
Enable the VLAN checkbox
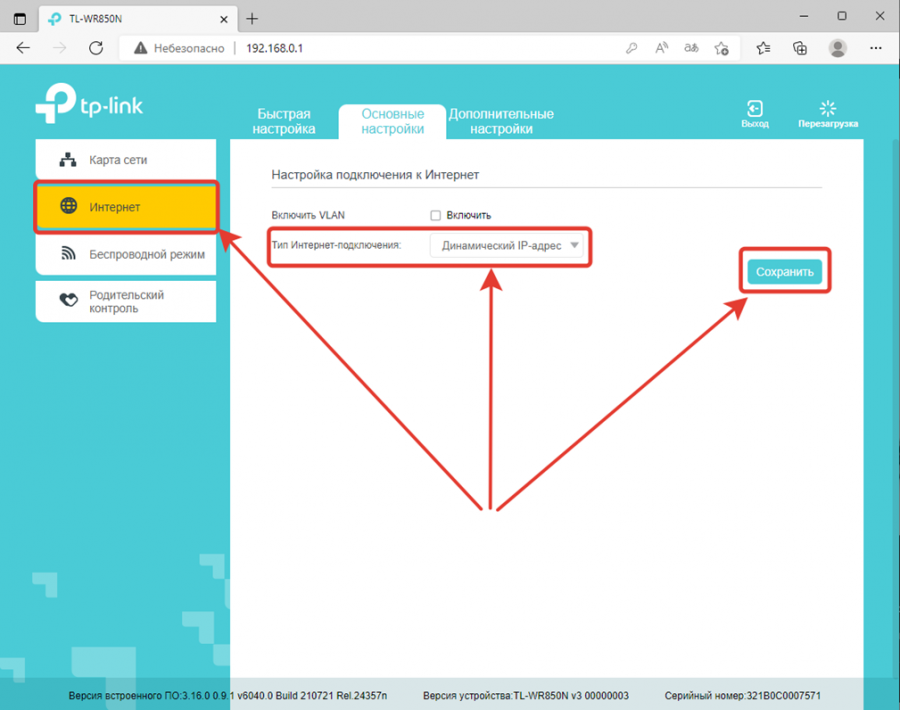point(435,215)
